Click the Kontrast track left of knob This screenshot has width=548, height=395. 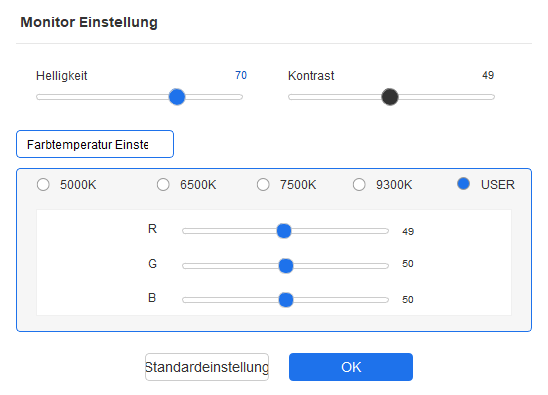334,97
